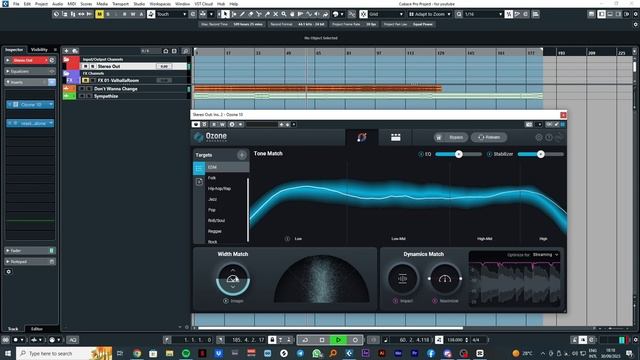Choose the Jazz target
This screenshot has width=640, height=360.
(212, 199)
